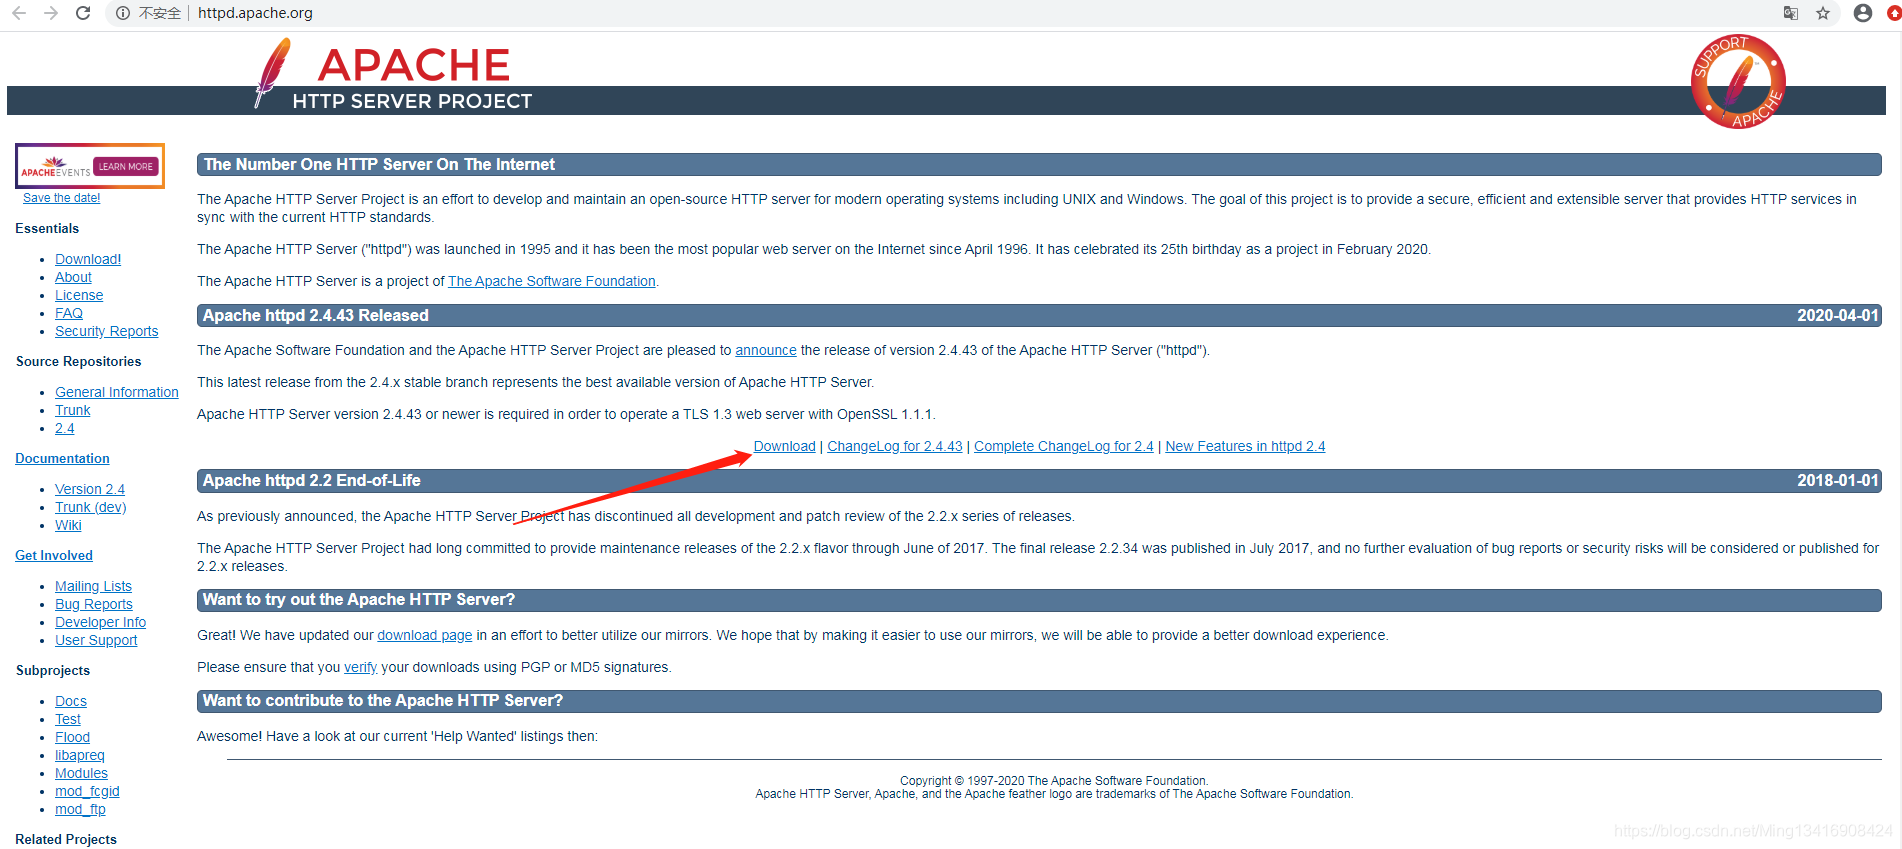This screenshot has height=849, width=1902.
Task: Click the Apache feather logo
Action: 271,72
